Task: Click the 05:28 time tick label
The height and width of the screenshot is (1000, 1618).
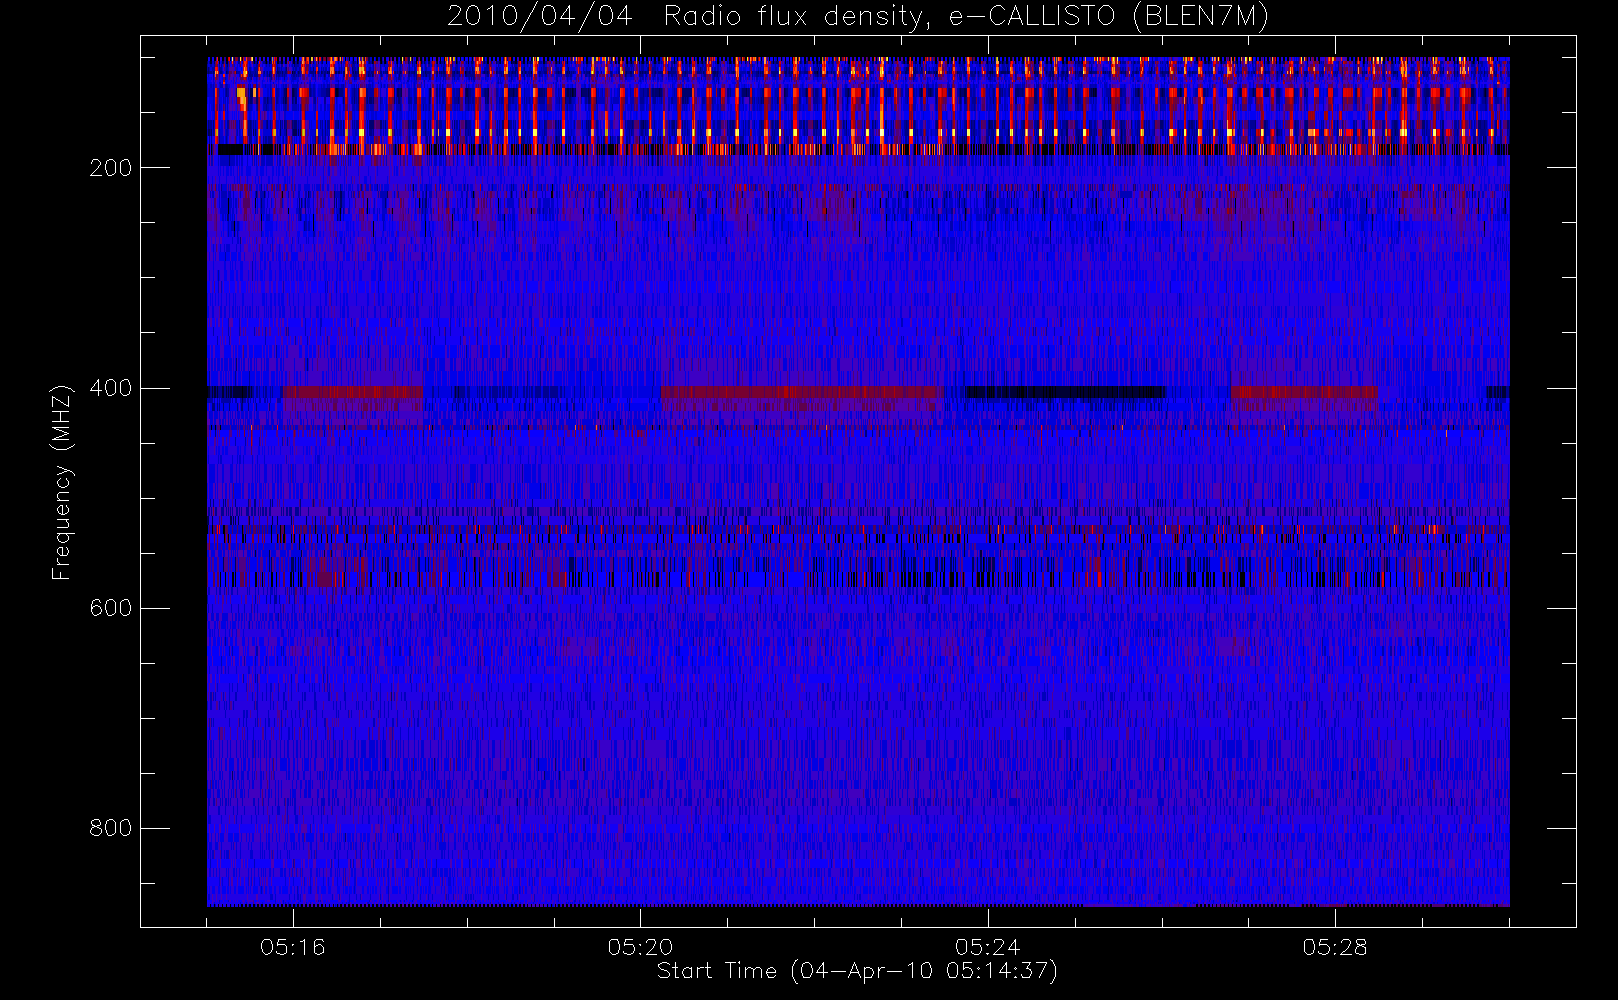Action: [1334, 947]
